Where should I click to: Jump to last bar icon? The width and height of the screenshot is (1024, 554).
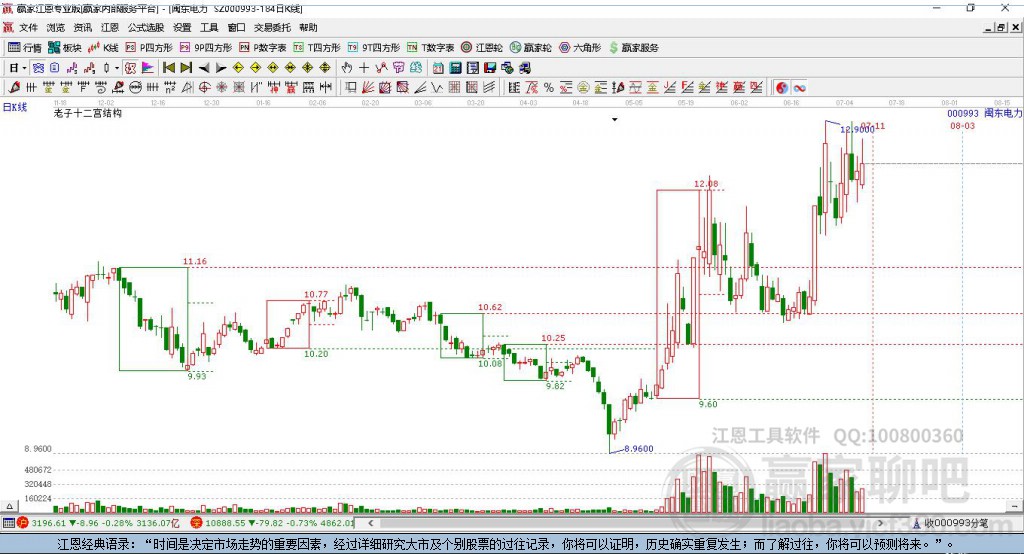pos(186,68)
